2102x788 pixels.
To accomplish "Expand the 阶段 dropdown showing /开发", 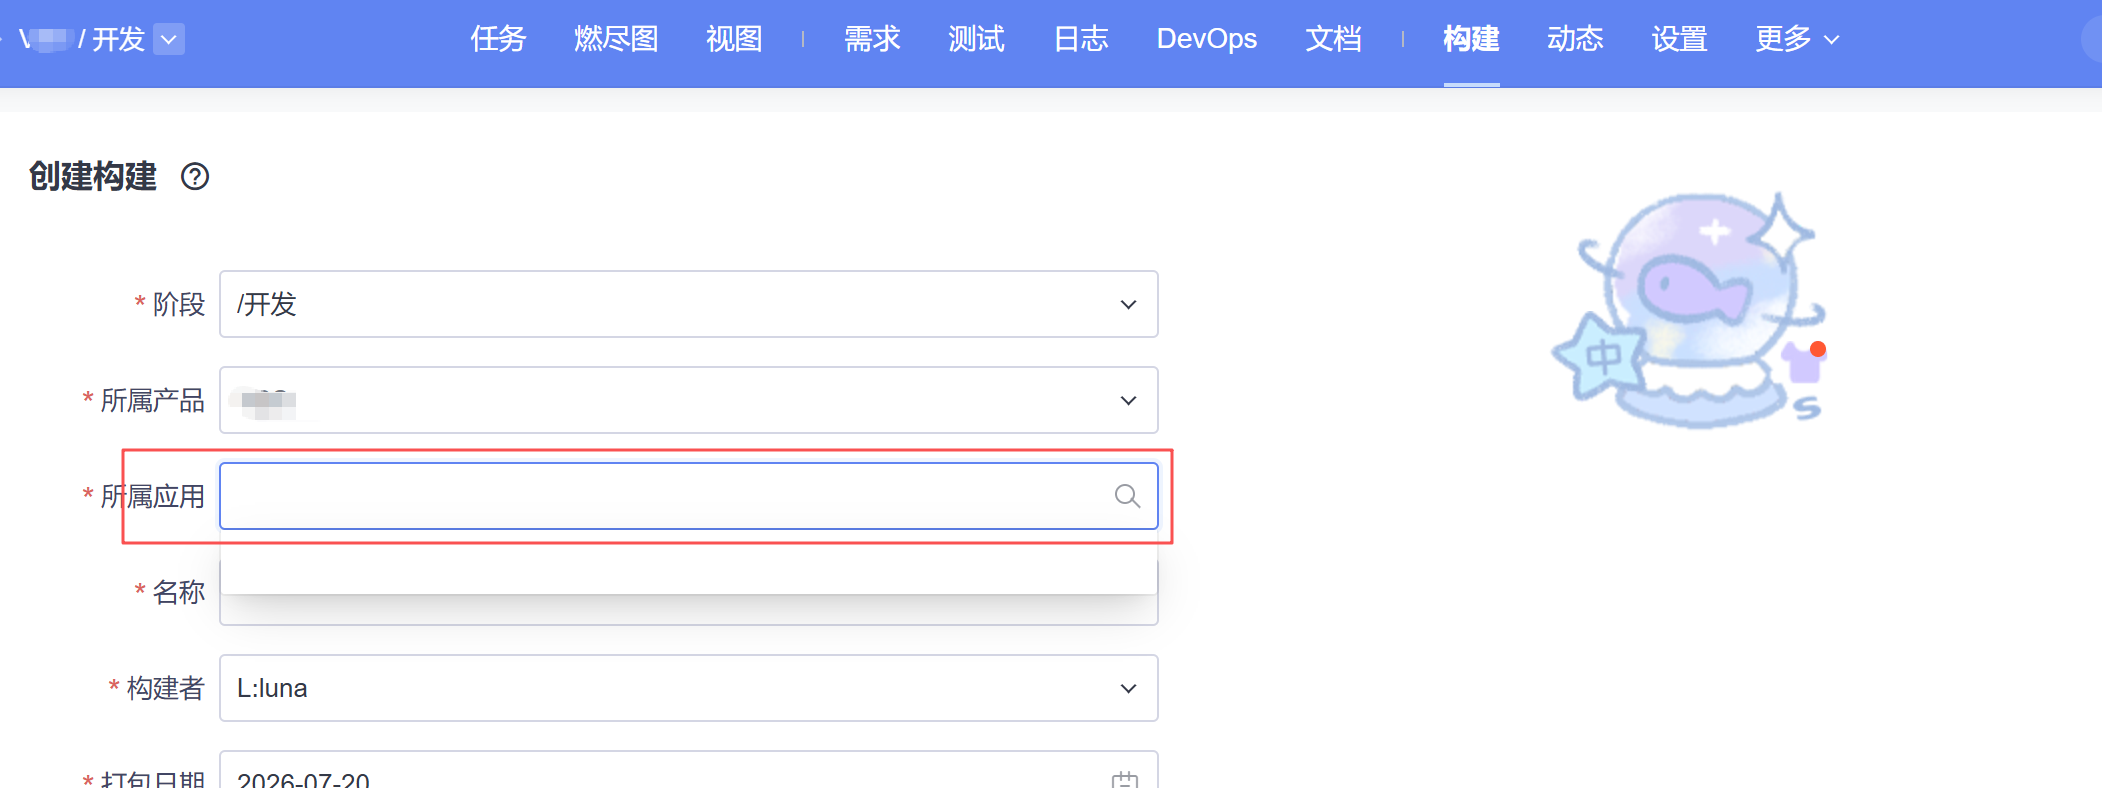I will (x=688, y=304).
